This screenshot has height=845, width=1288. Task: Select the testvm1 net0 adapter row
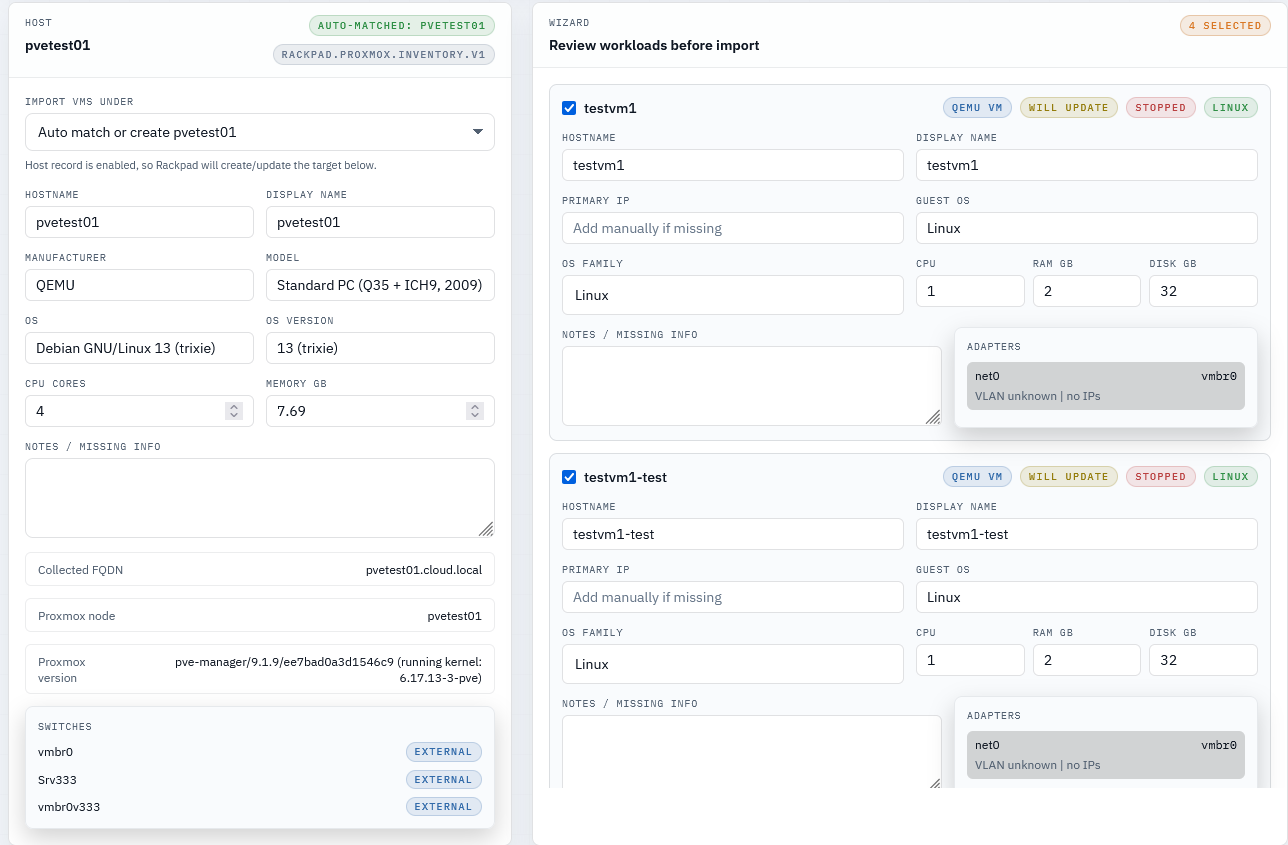click(x=1106, y=386)
